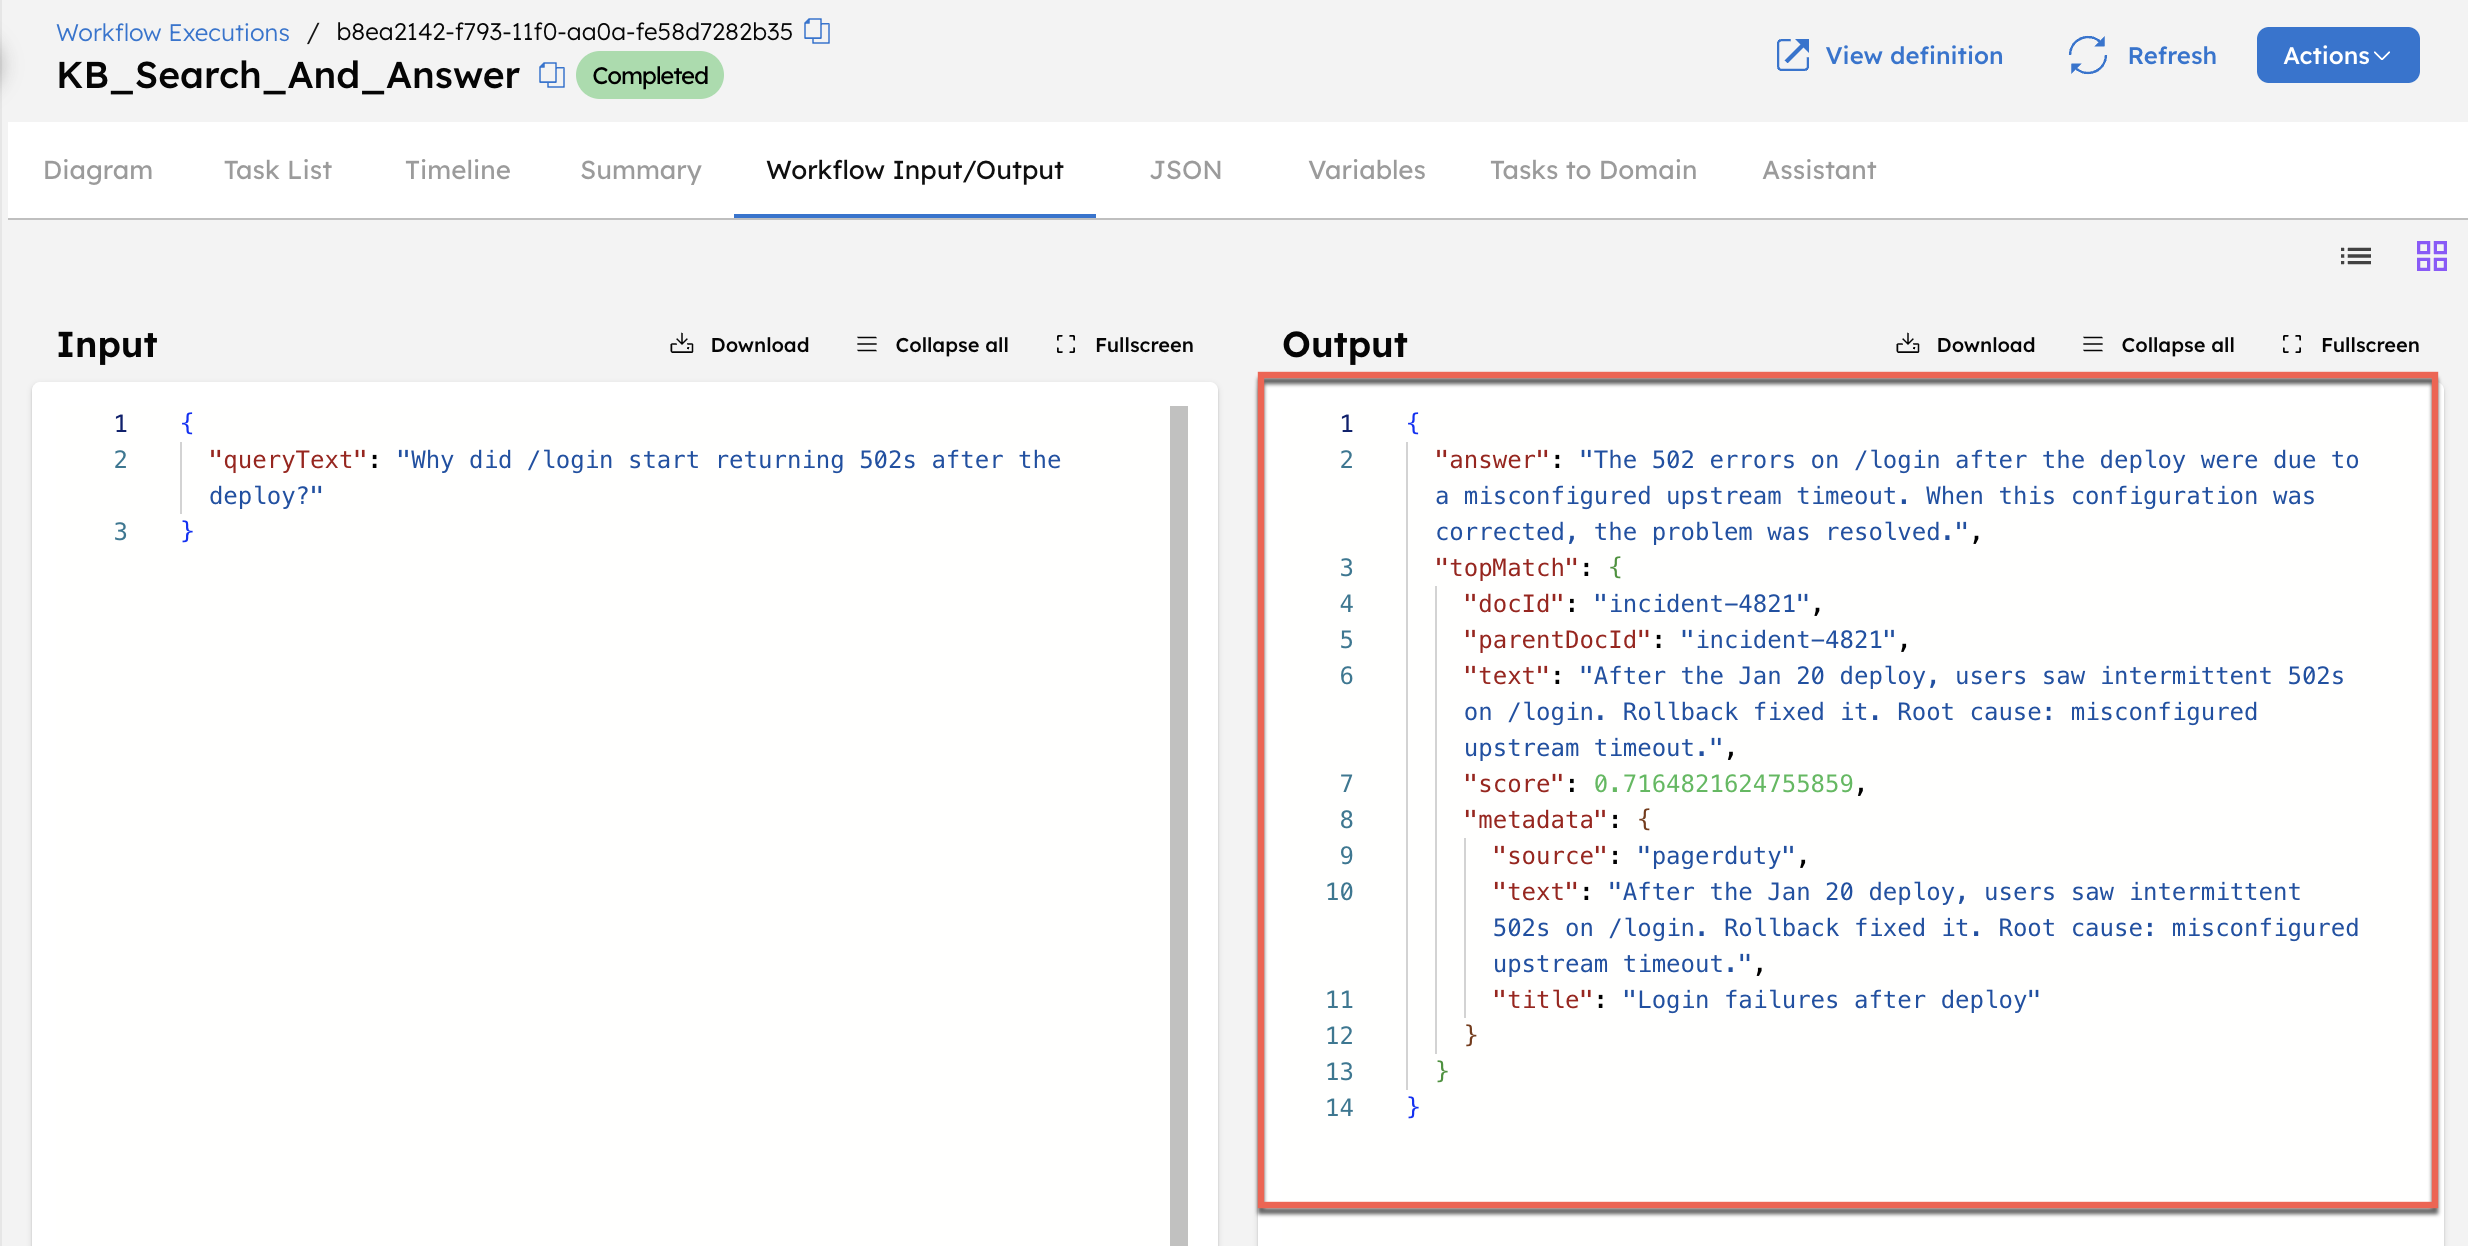The image size is (2468, 1246).
Task: Open the workflow definition in new view
Action: (x=1889, y=55)
